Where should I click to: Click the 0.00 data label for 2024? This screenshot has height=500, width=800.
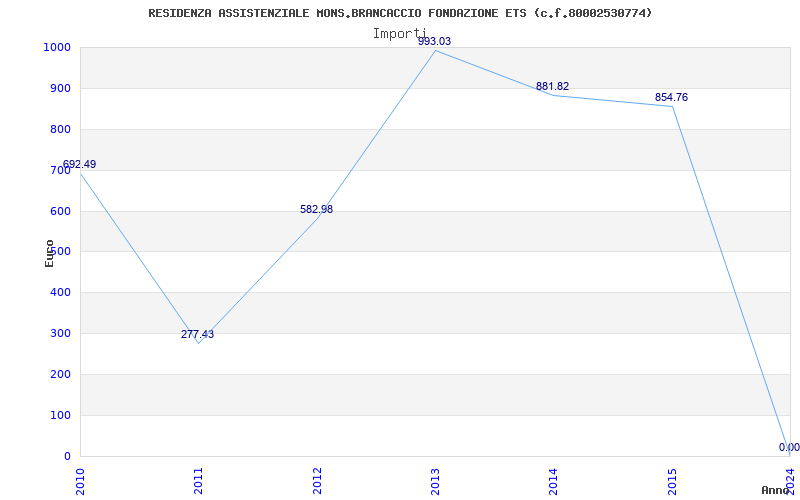click(789, 447)
